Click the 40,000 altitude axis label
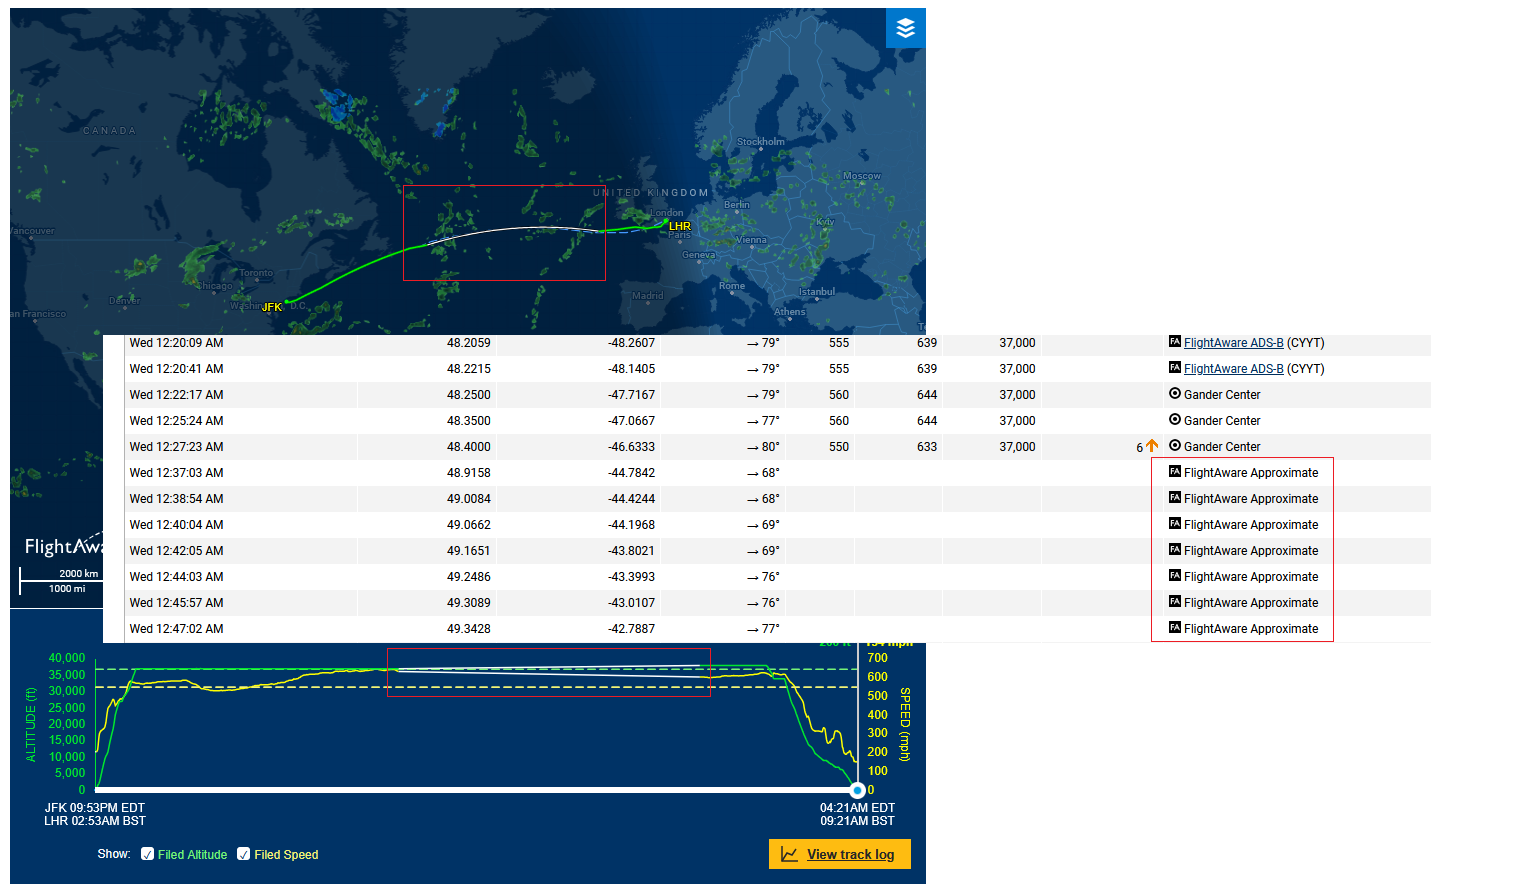Screen dimensions: 1537x895 [x=67, y=658]
